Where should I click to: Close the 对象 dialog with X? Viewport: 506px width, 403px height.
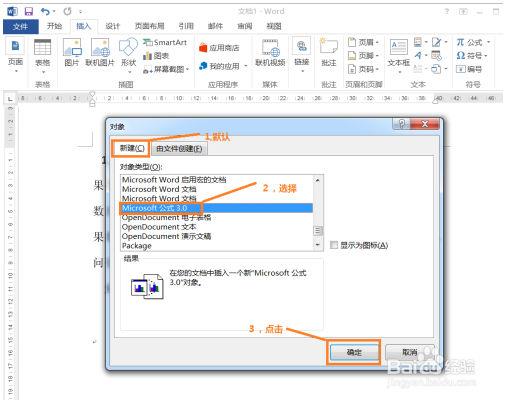click(x=425, y=125)
